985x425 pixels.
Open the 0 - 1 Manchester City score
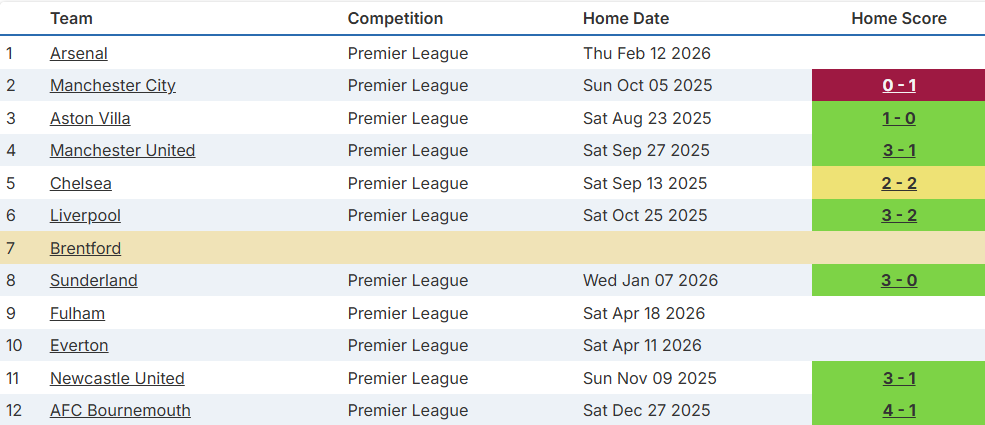tap(899, 85)
